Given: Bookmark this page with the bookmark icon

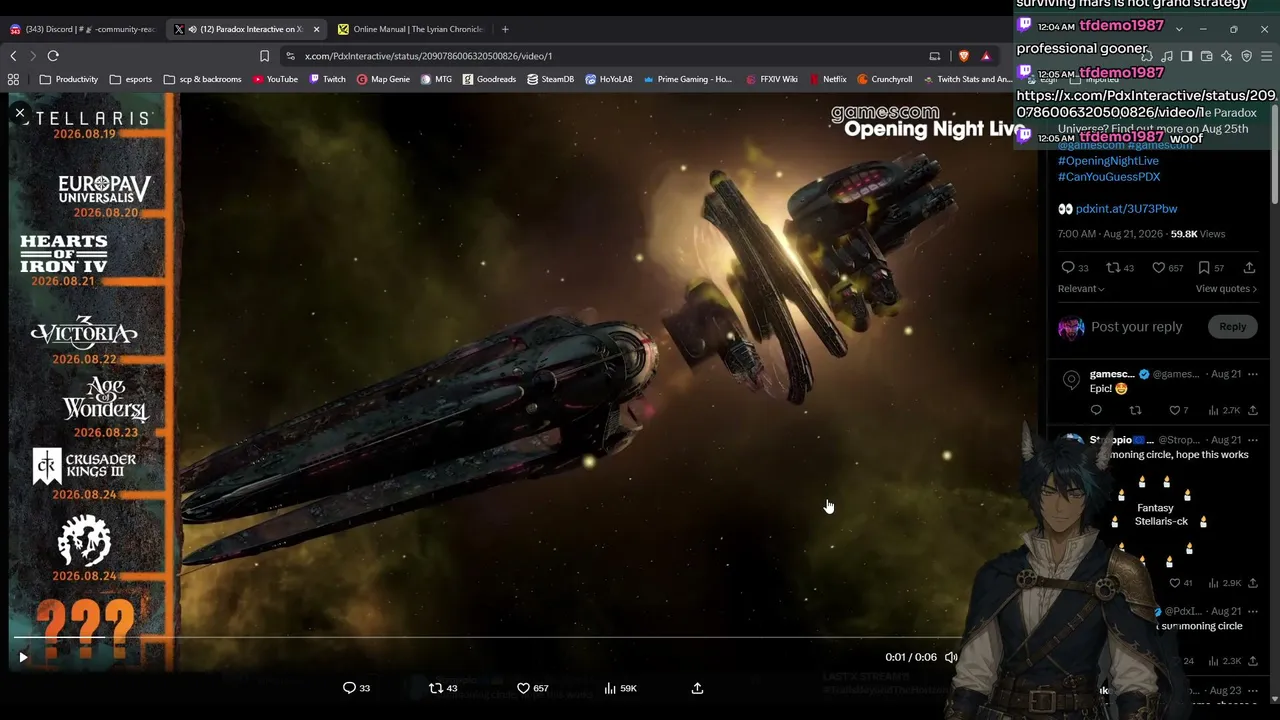Looking at the screenshot, I should pyautogui.click(x=264, y=56).
